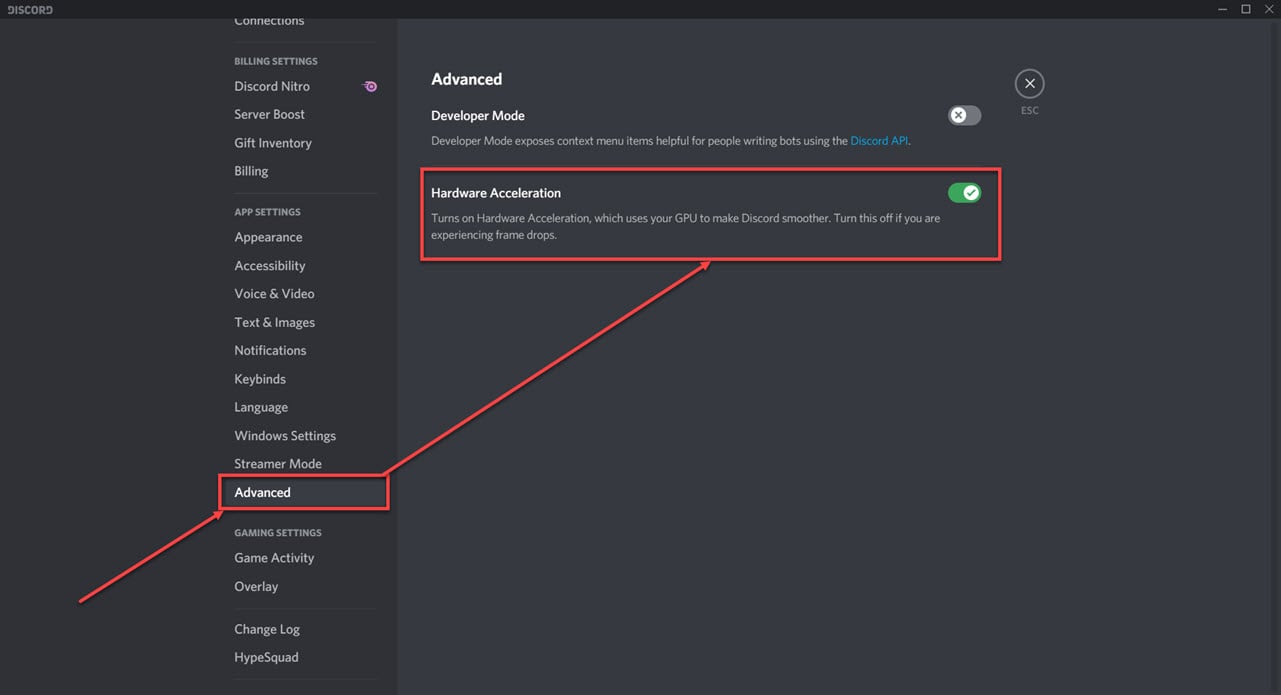Maximize the Discord window
The image size is (1281, 695).
coord(1246,9)
